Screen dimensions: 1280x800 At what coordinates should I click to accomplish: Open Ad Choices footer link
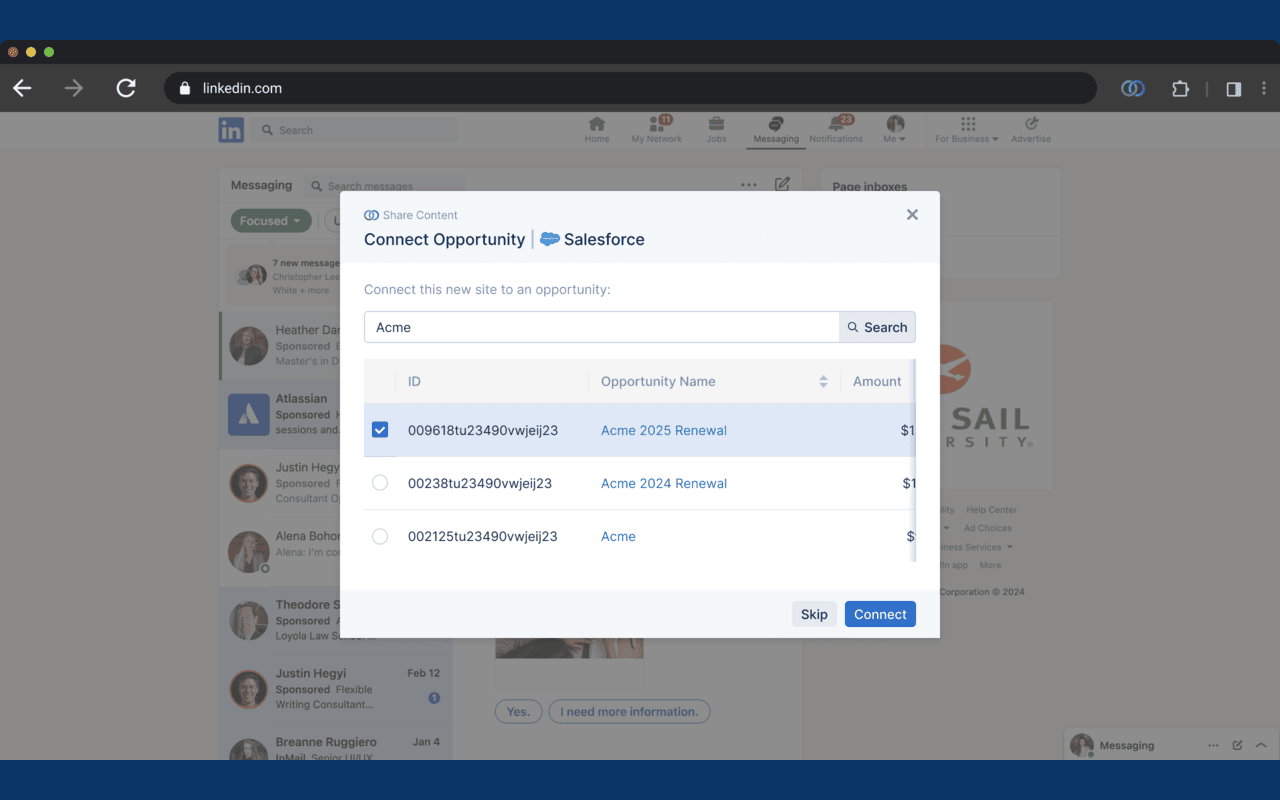[988, 528]
